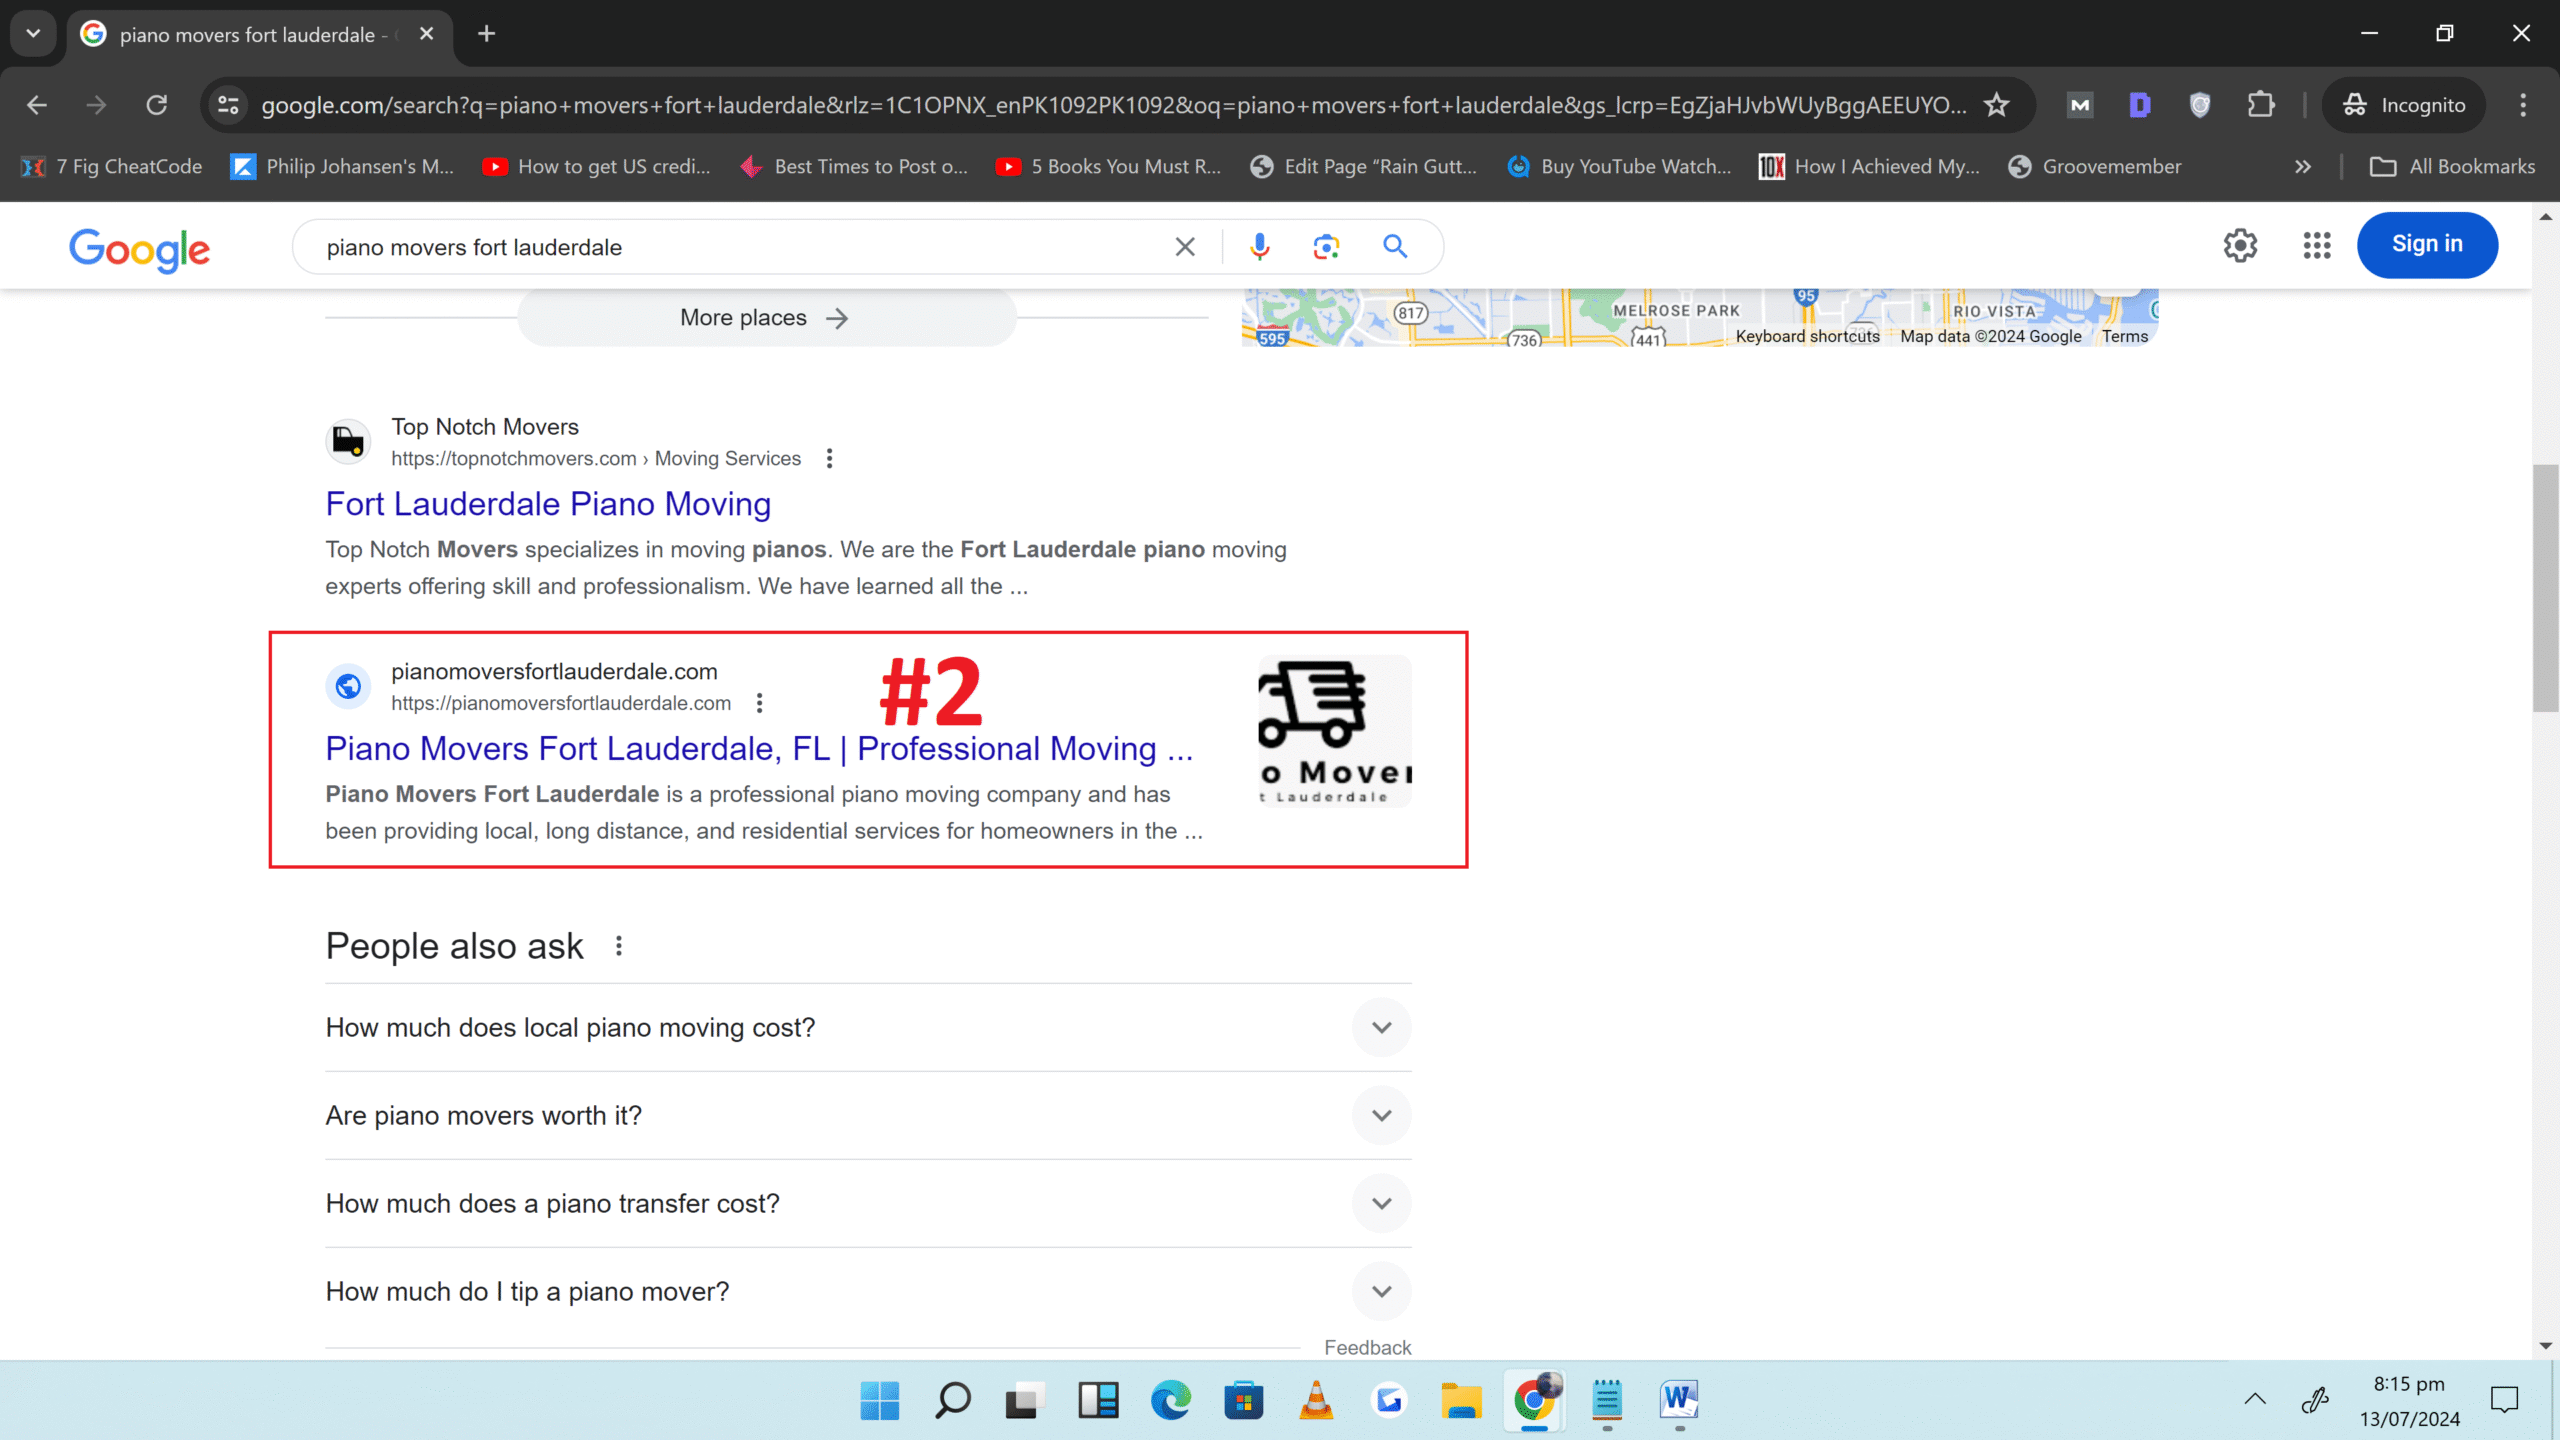The width and height of the screenshot is (2560, 1440).
Task: Start voice search with microphone
Action: tap(1260, 247)
